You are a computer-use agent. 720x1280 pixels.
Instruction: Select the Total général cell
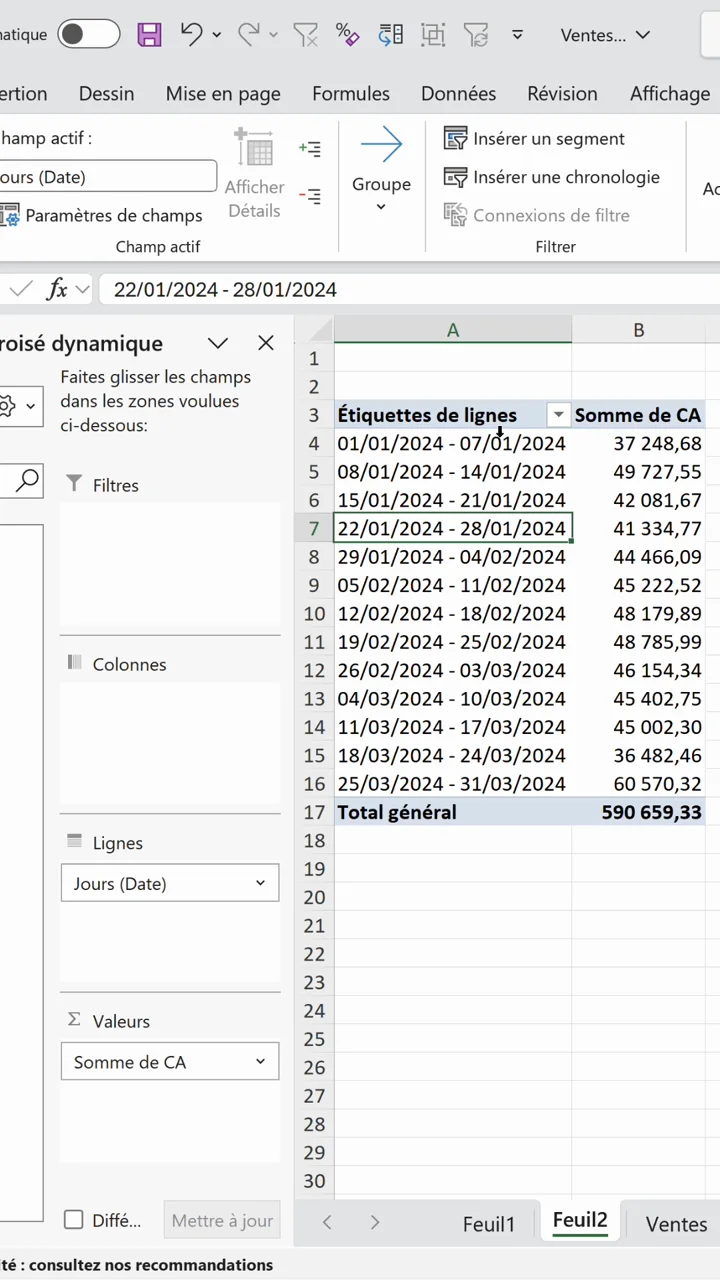453,812
